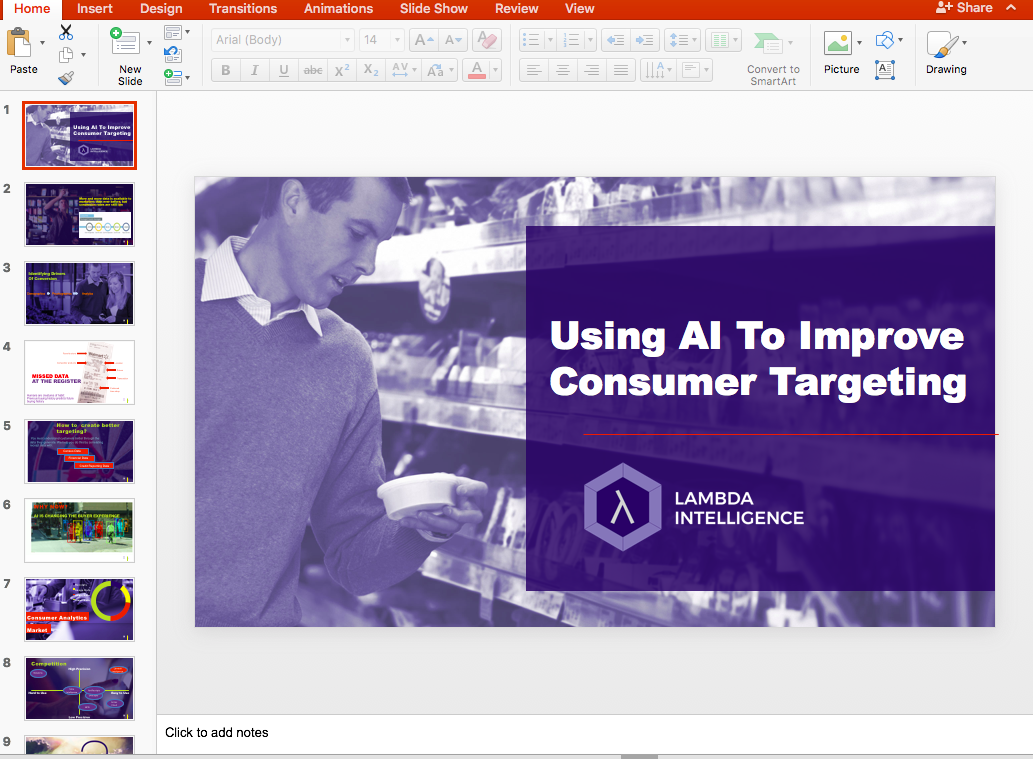Increase font size with large A icon
Screen dimensions: 1033x759
coord(424,40)
